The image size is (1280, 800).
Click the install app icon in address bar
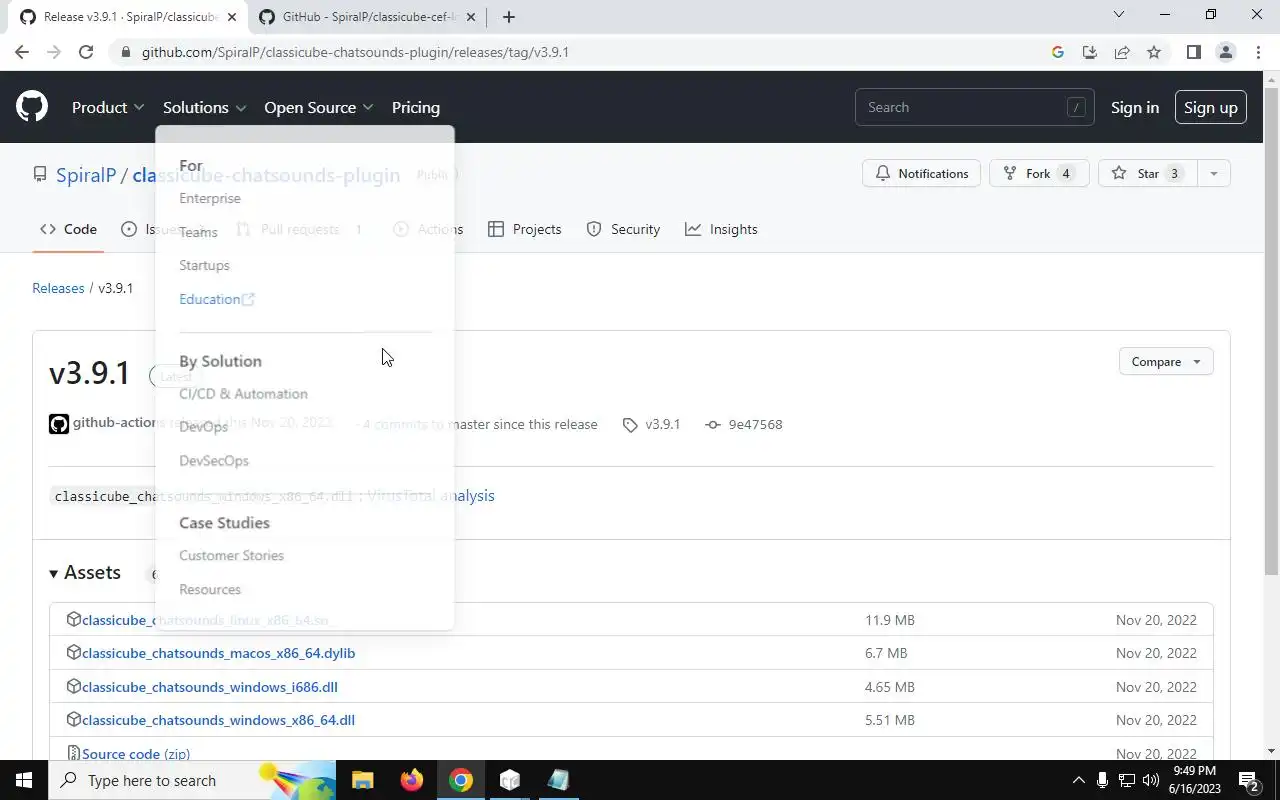click(1090, 52)
